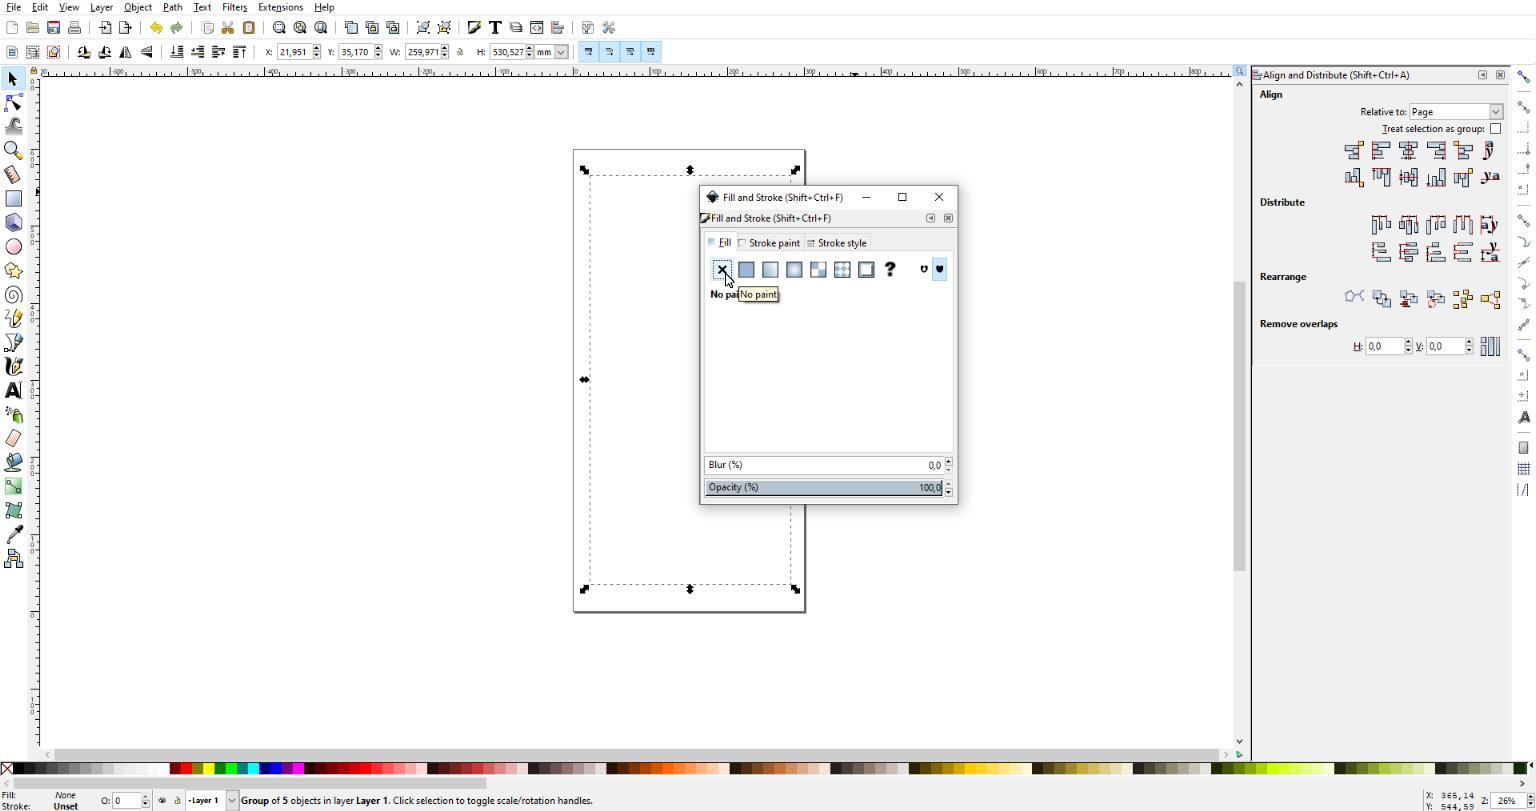This screenshot has width=1536, height=811.
Task: Toggle scale stroke width with object
Action: [x=588, y=52]
